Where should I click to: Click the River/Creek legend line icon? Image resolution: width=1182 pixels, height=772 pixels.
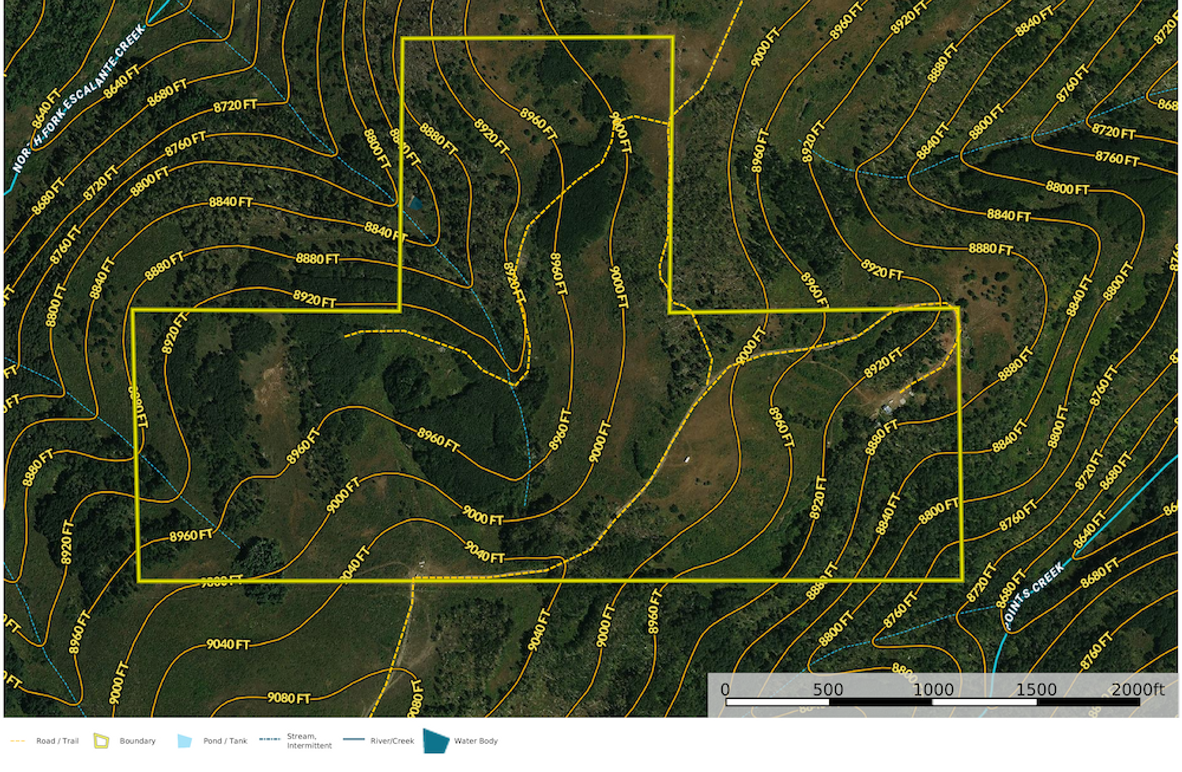click(354, 741)
